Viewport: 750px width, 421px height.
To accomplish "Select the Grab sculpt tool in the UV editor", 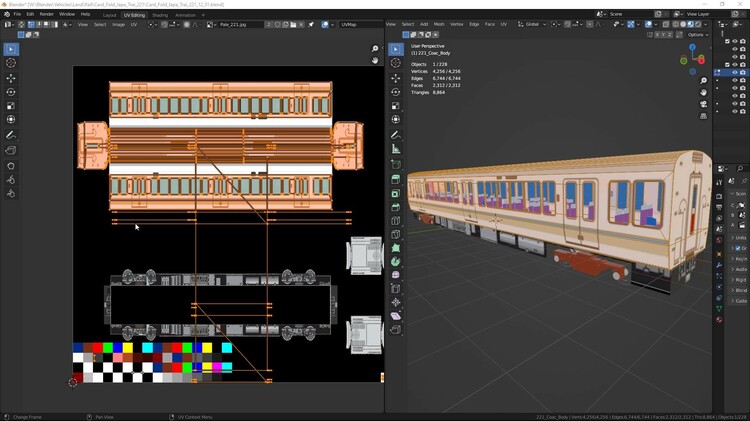I will tap(11, 166).
